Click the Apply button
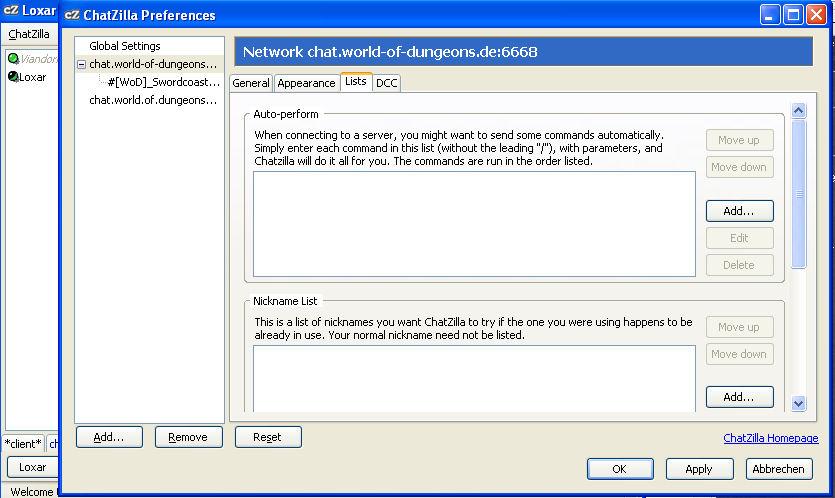835x498 pixels. pyautogui.click(x=698, y=469)
